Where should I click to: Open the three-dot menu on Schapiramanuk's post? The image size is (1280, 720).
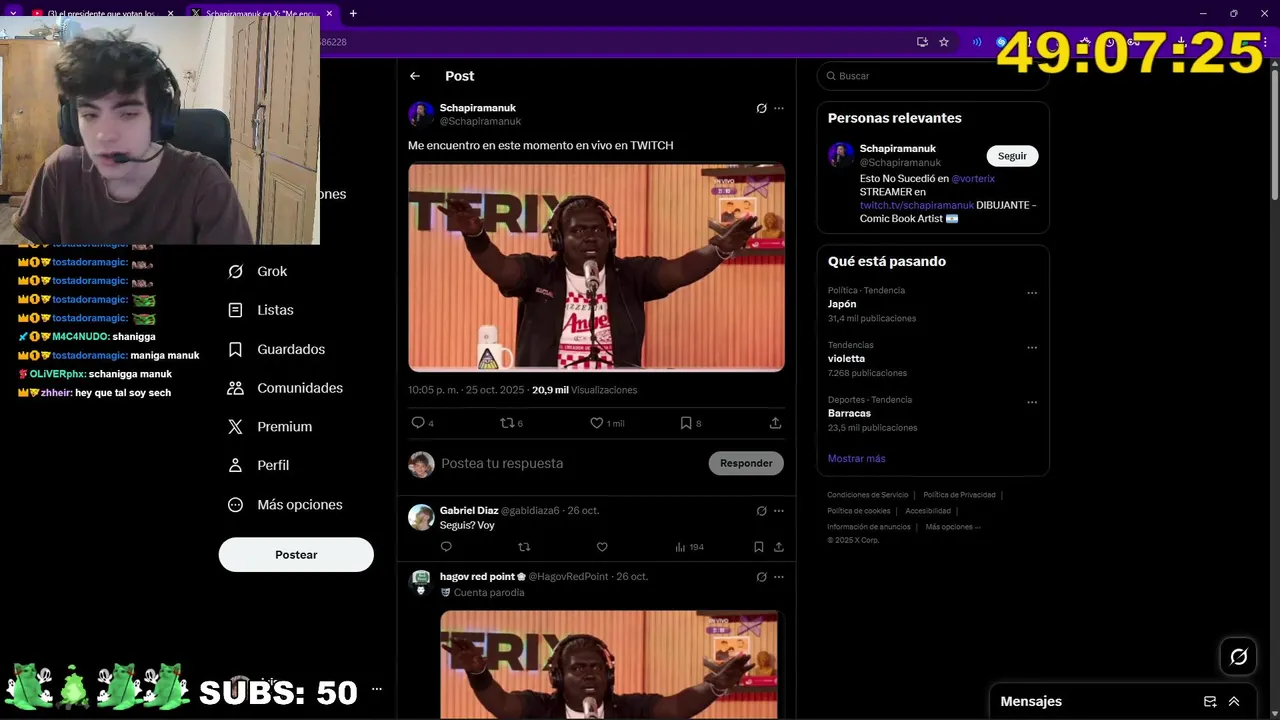[779, 108]
